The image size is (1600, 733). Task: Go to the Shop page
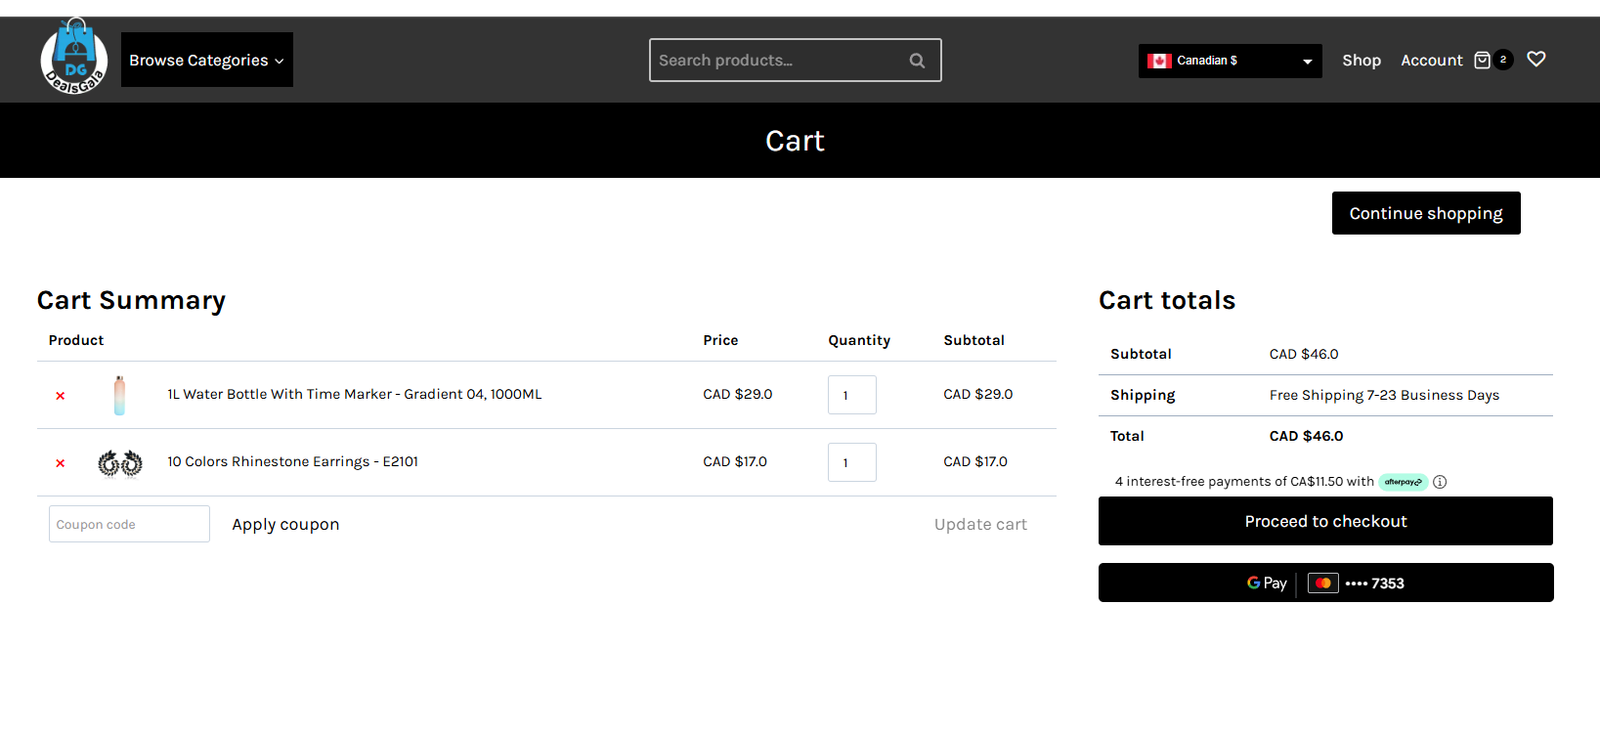coord(1361,60)
